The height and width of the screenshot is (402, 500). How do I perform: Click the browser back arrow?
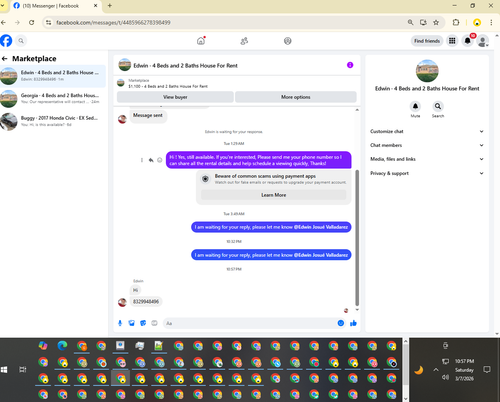click(x=4, y=22)
